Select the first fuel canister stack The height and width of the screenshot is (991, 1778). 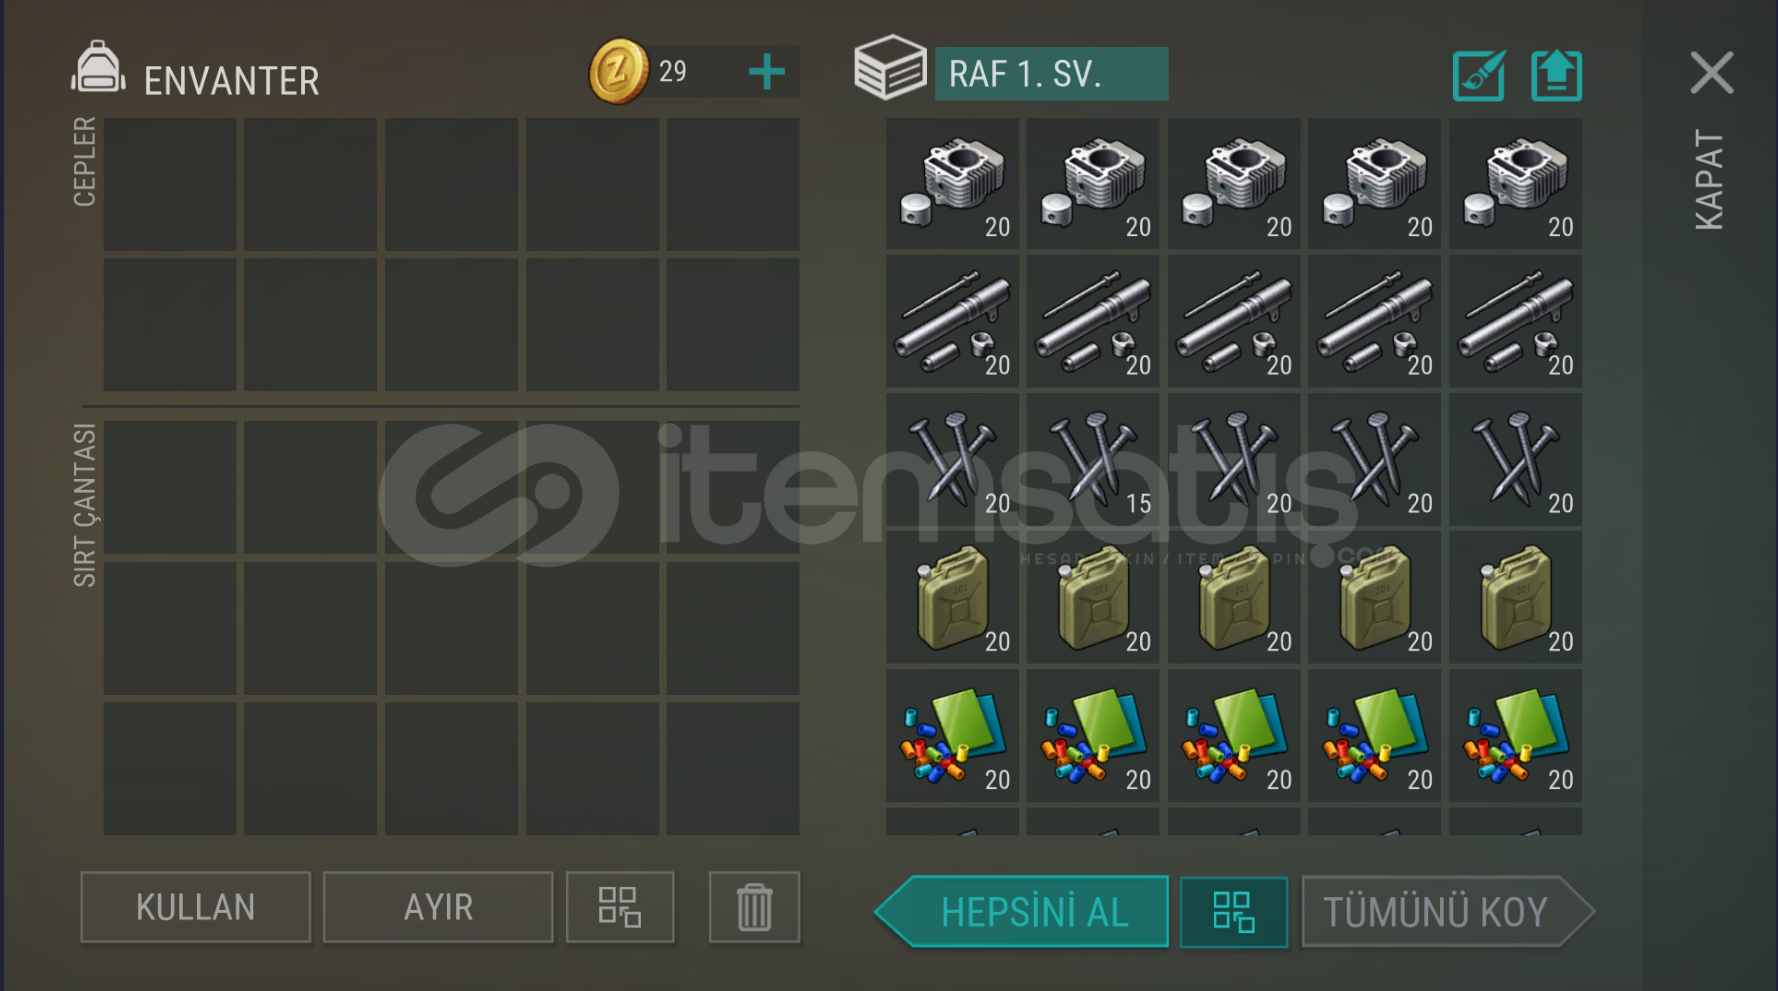(952, 598)
